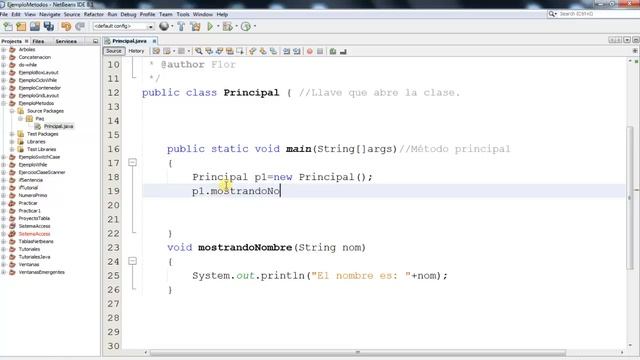
Task: Open the Navigate menu
Action: (x=50, y=14)
